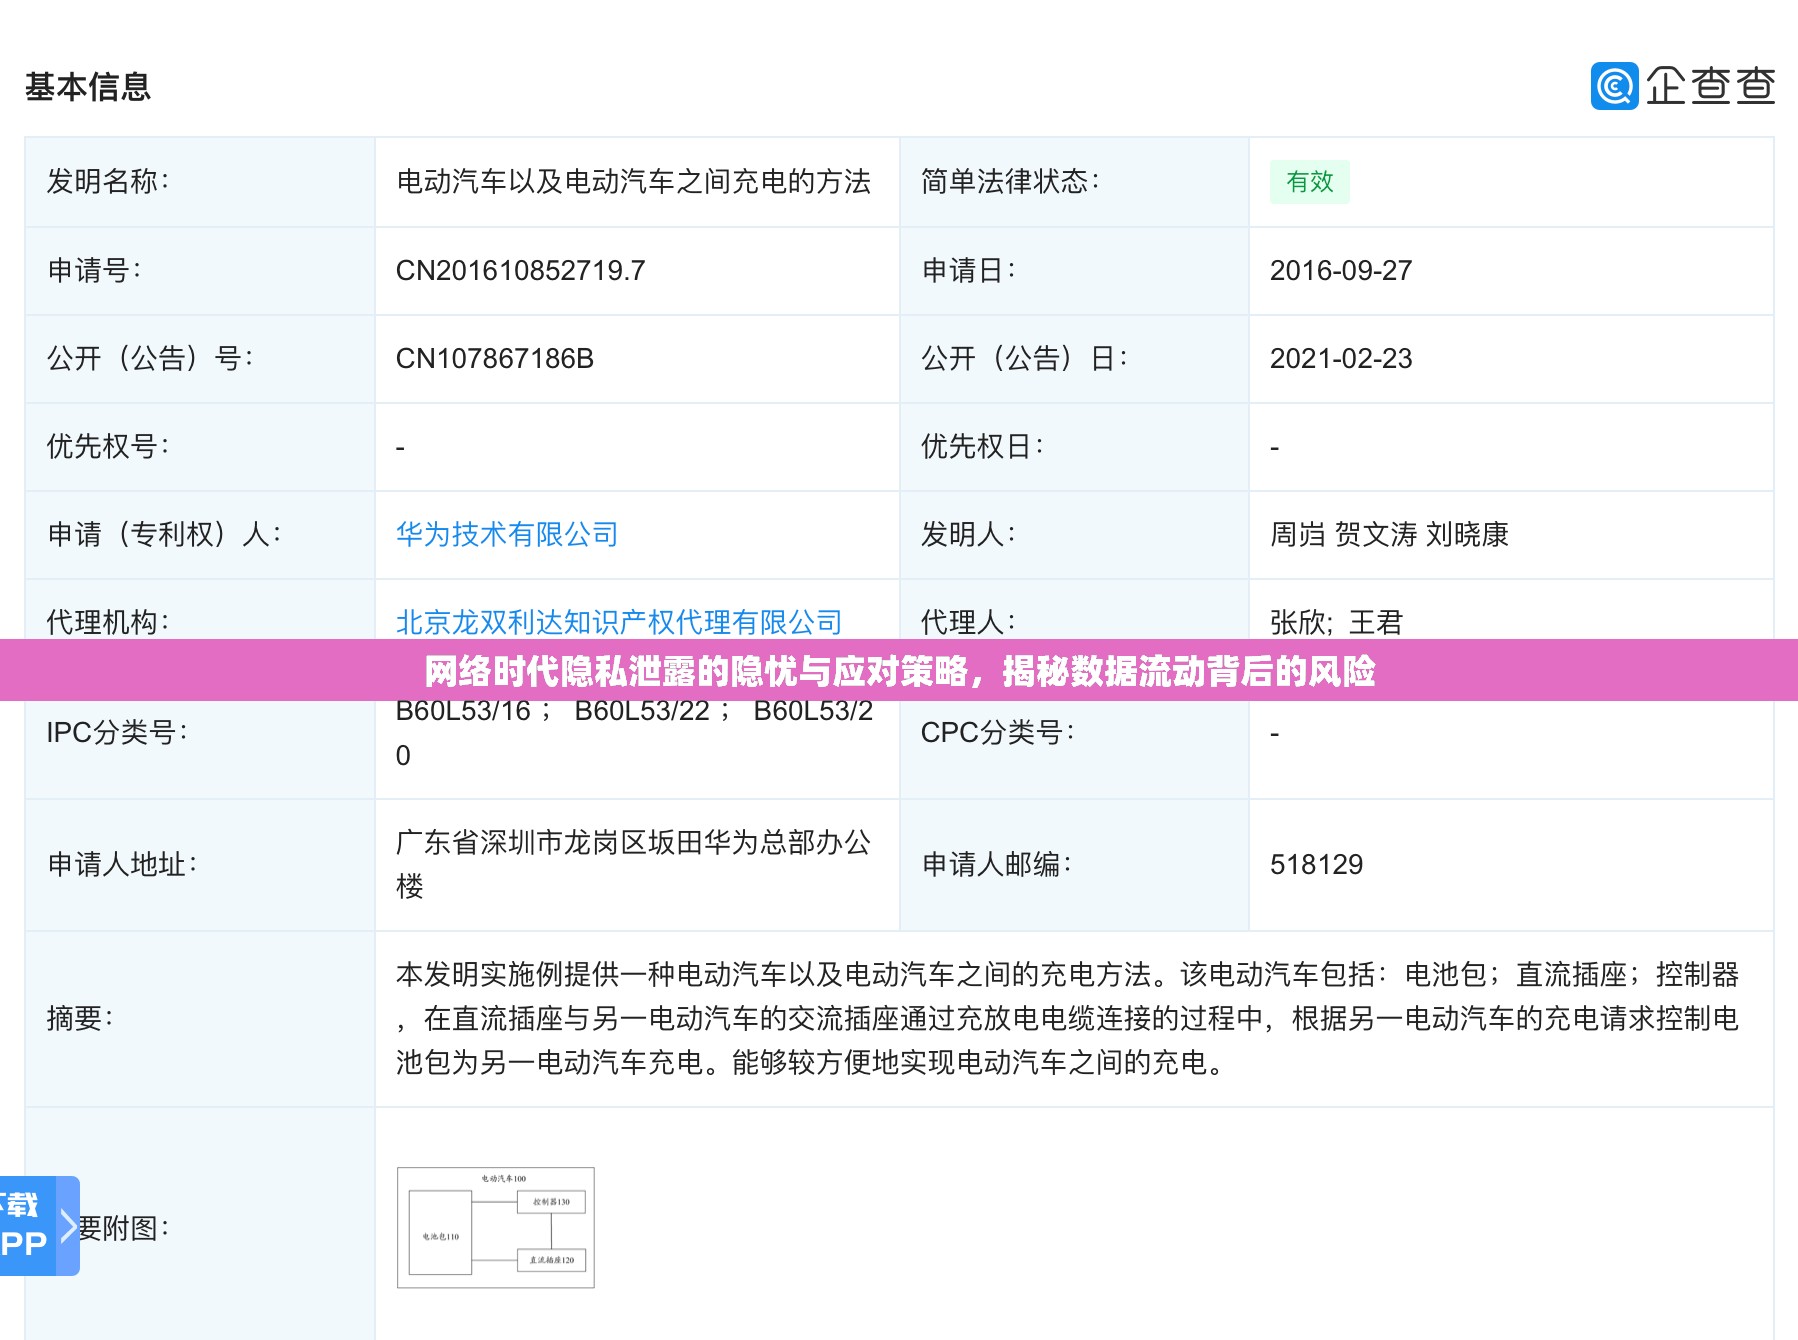Click the 简单法律状态 label cell
Screen dimensions: 1798x1340
(x=1074, y=182)
